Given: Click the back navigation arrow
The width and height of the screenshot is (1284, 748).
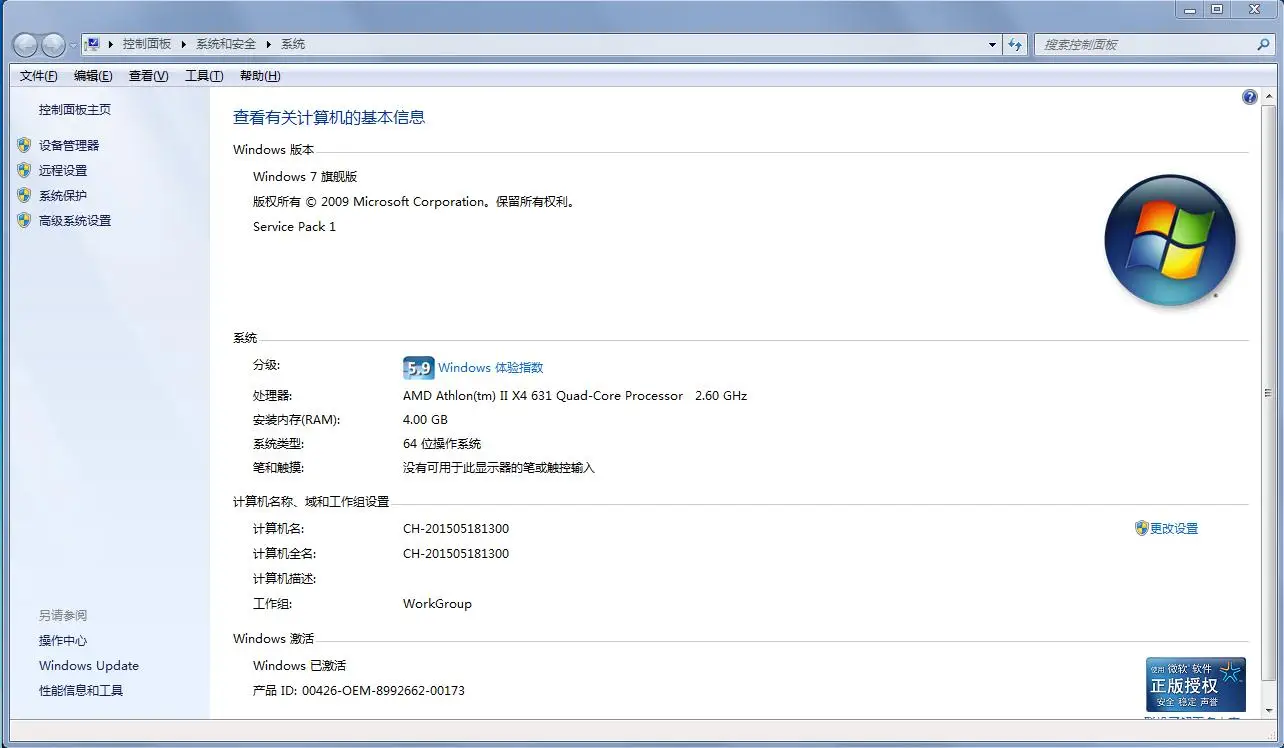Looking at the screenshot, I should tap(26, 44).
